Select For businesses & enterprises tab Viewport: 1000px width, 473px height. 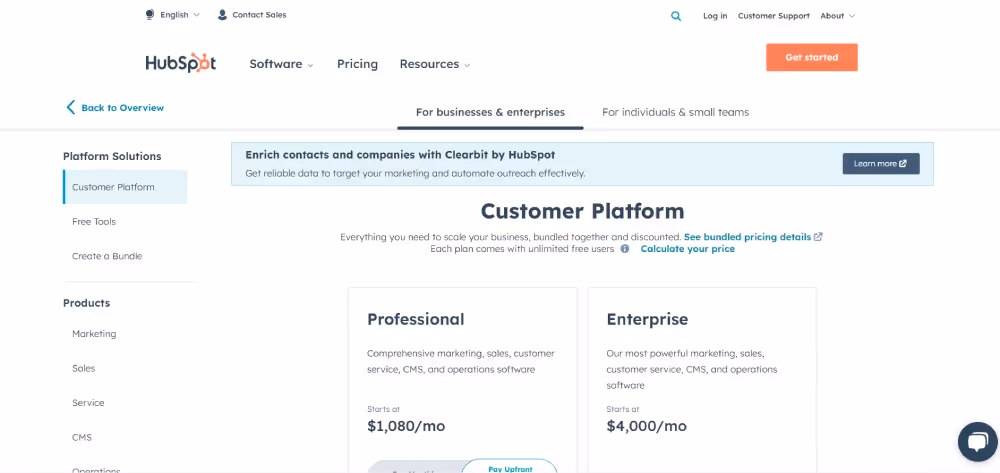coord(490,112)
